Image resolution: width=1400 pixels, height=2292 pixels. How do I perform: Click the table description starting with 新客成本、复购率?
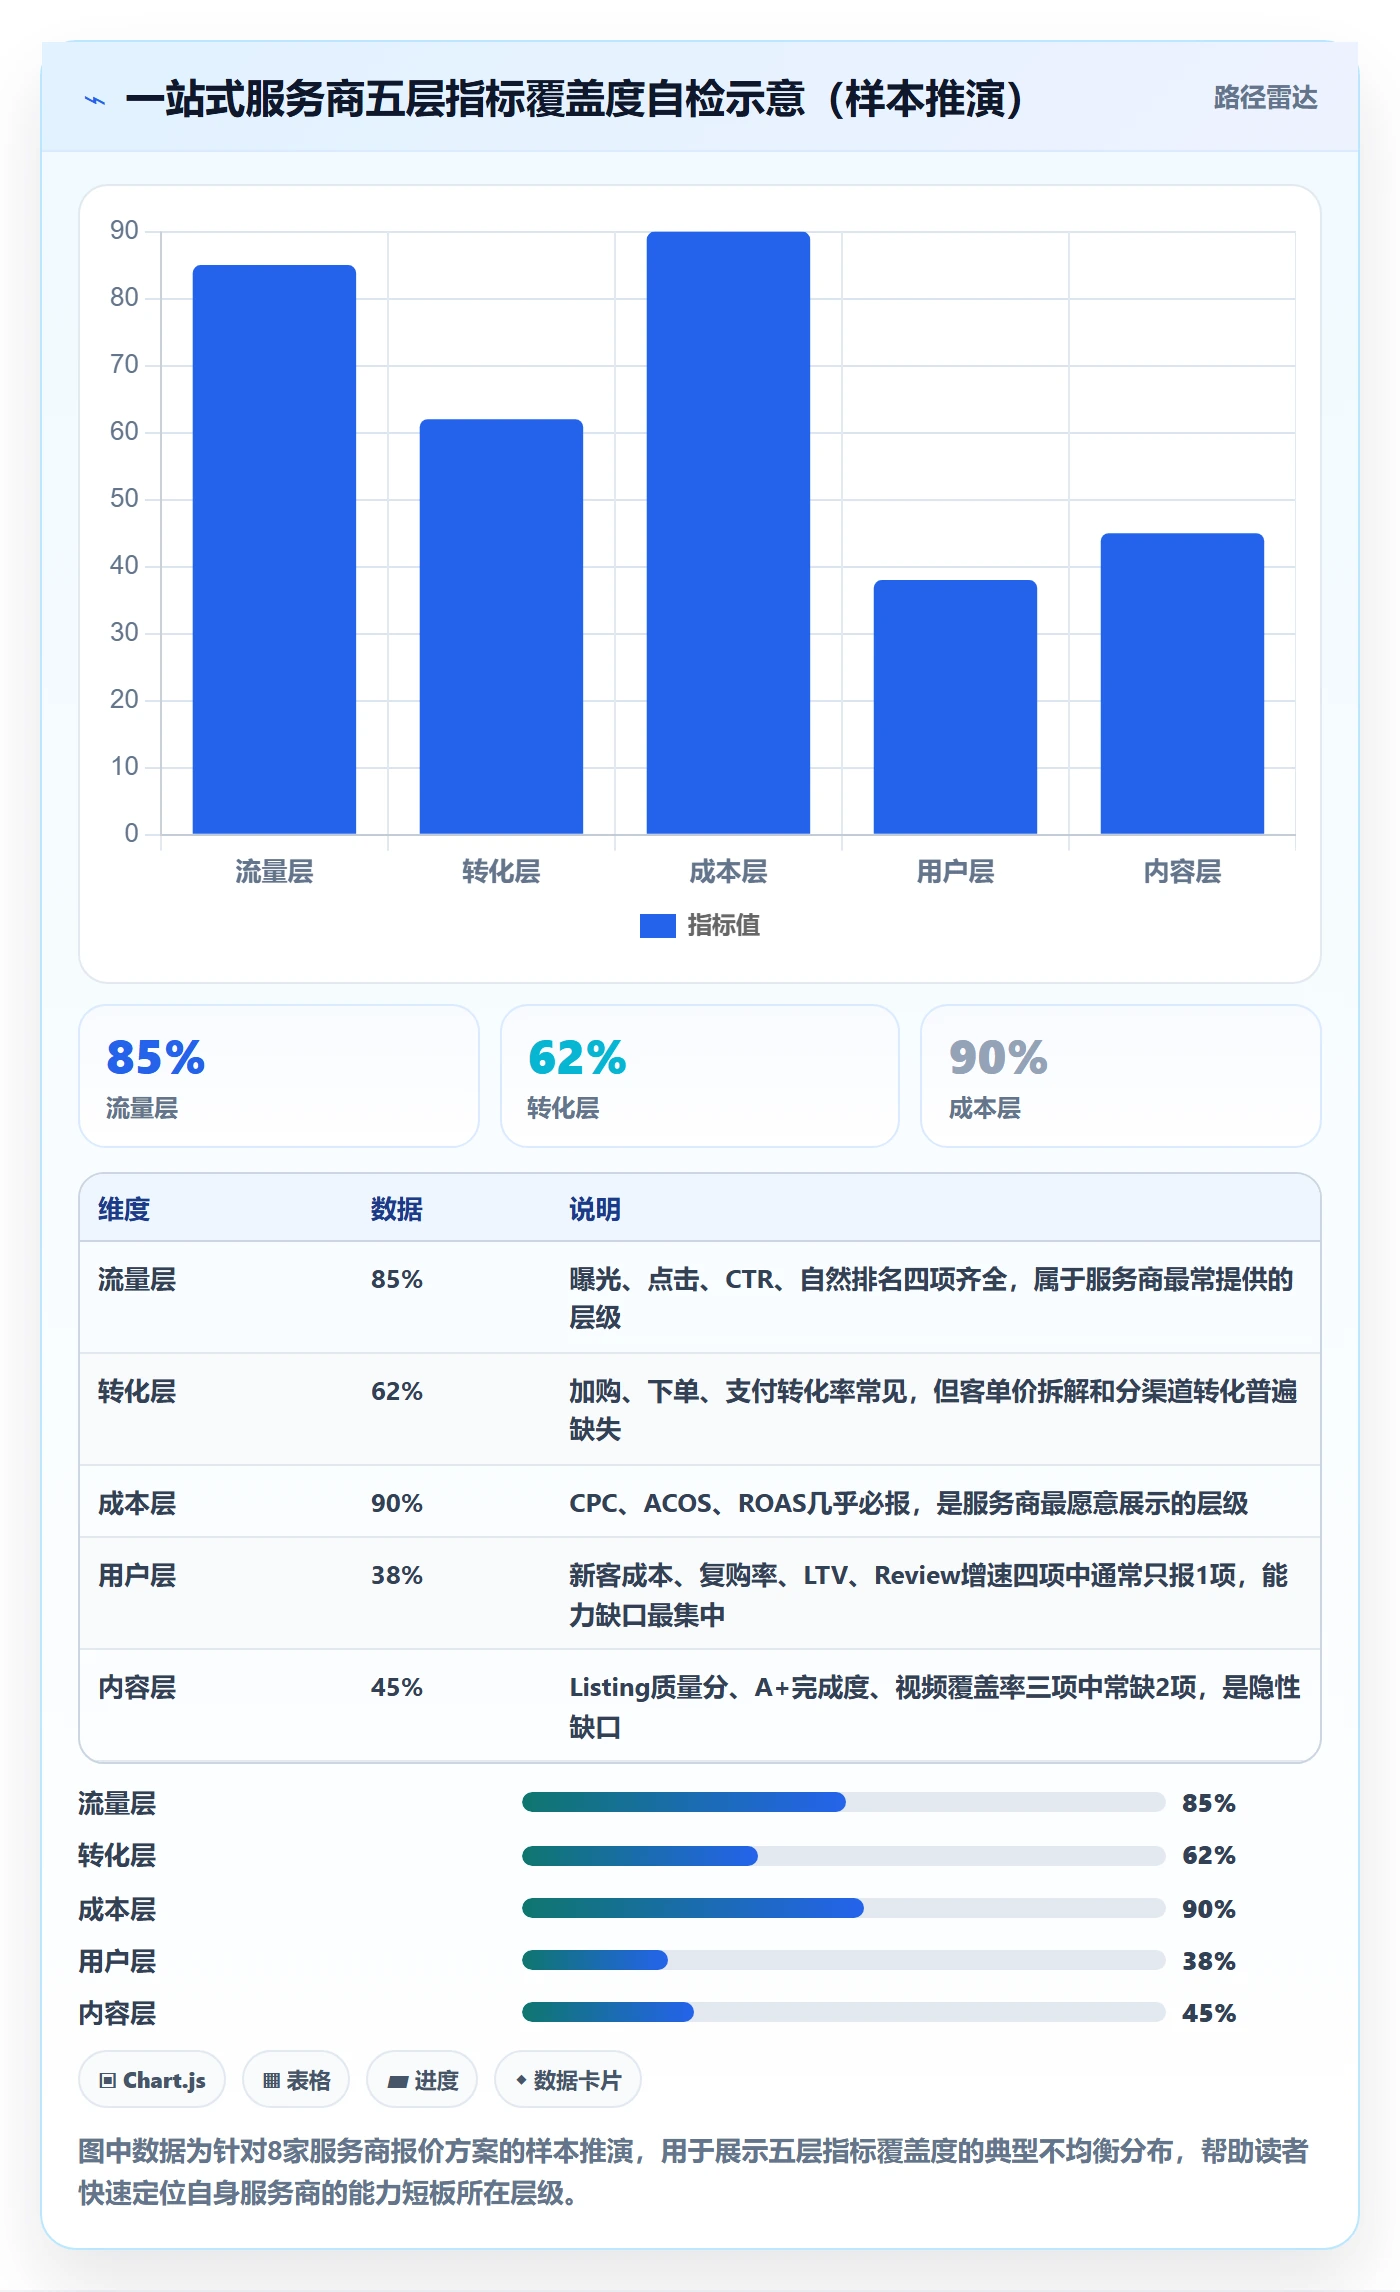[x=929, y=1595]
